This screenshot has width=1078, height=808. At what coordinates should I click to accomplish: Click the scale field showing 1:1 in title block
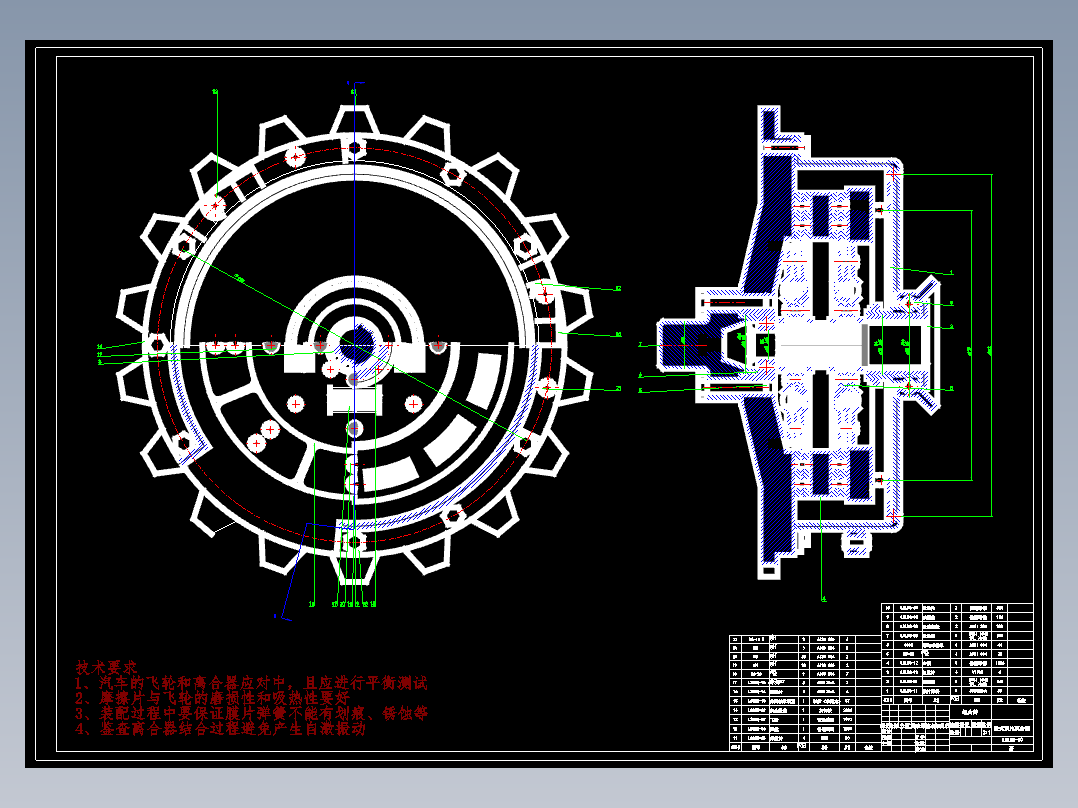(987, 731)
